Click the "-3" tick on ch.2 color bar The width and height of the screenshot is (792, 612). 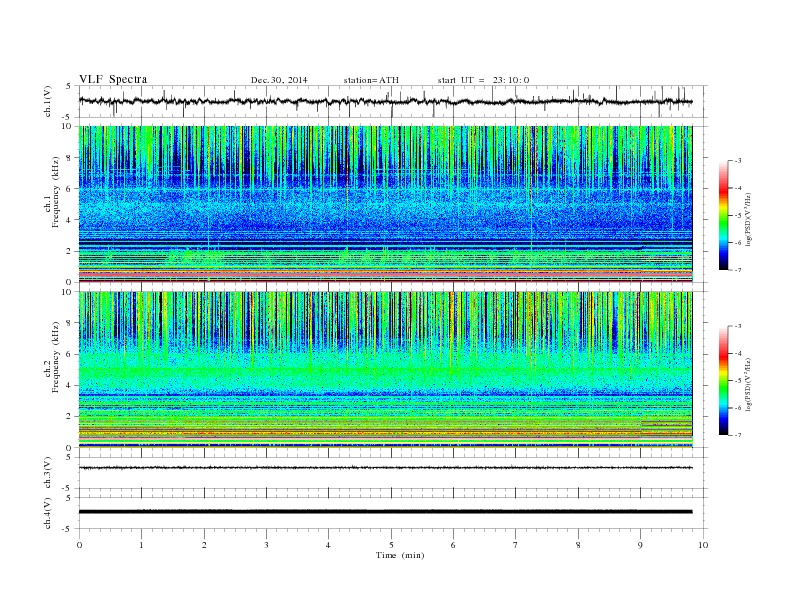pos(737,326)
